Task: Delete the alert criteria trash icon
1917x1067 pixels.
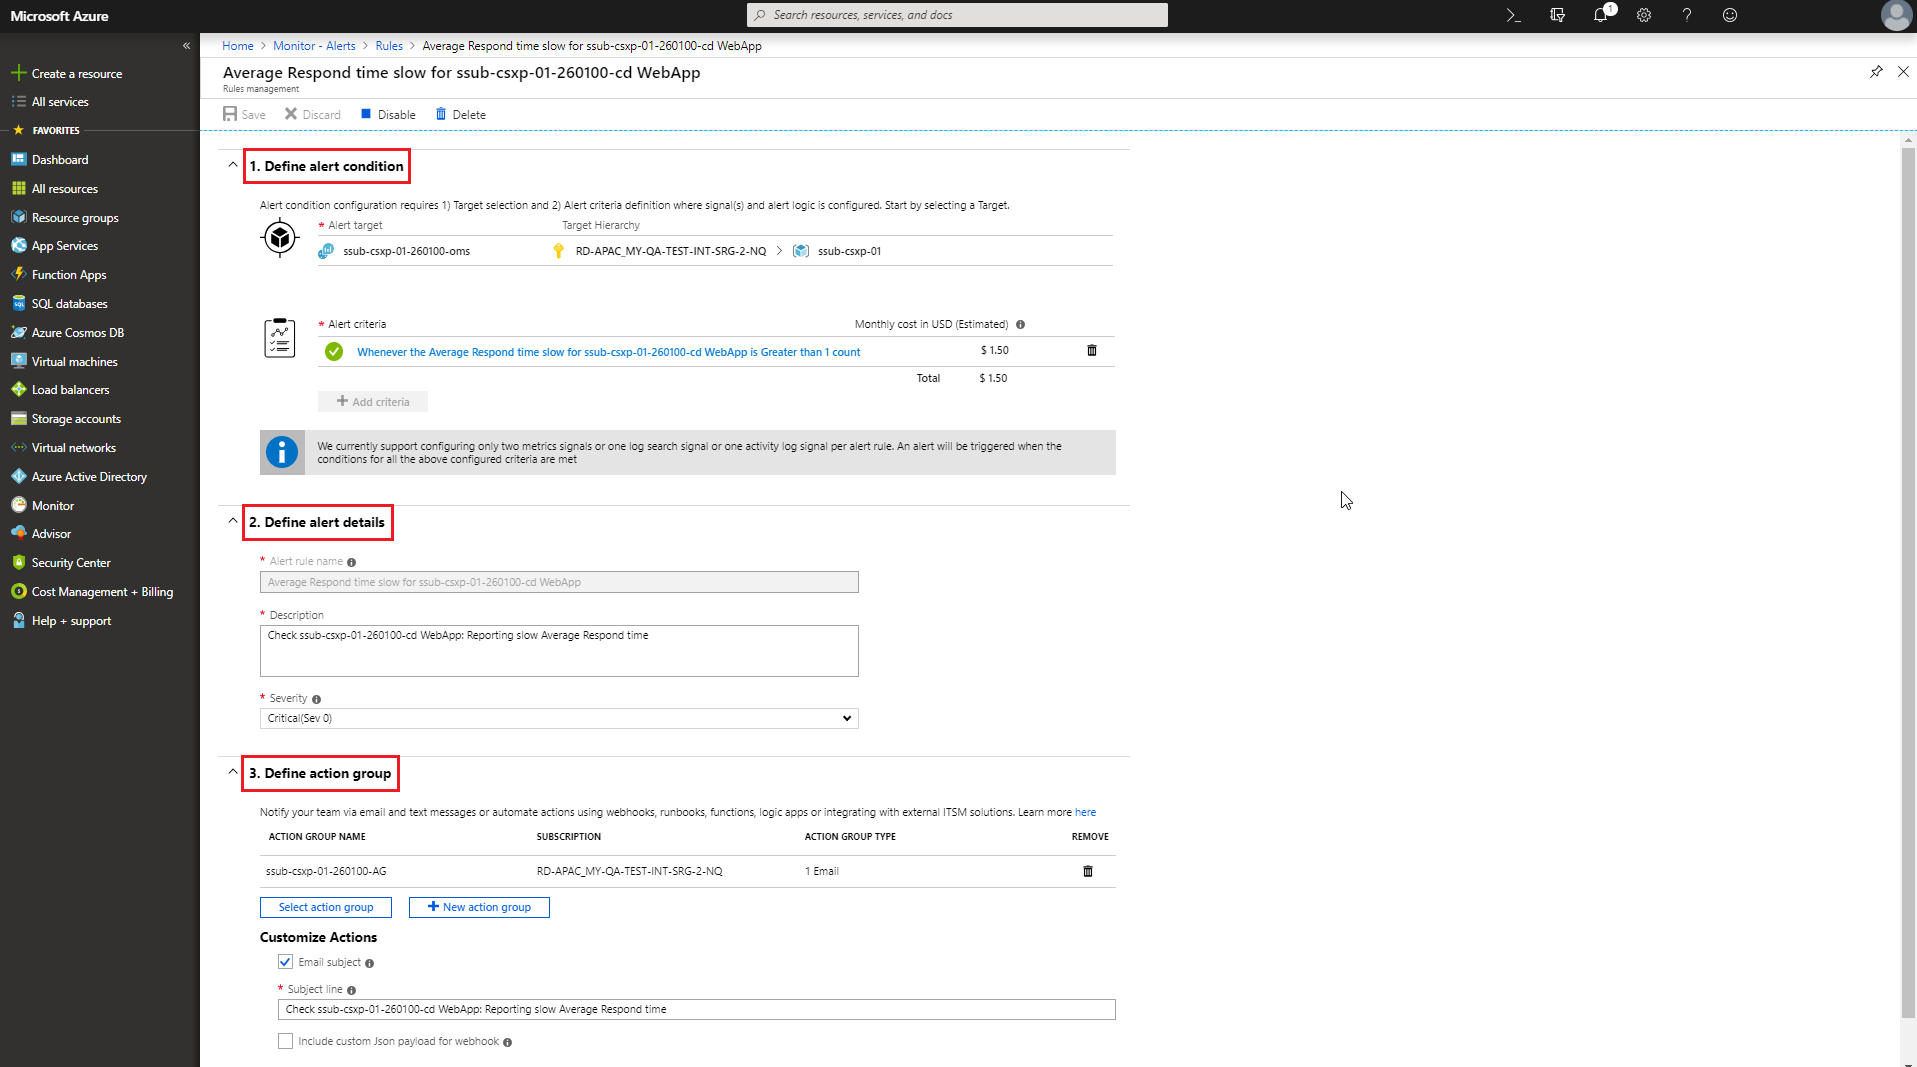Action: pyautogui.click(x=1091, y=351)
